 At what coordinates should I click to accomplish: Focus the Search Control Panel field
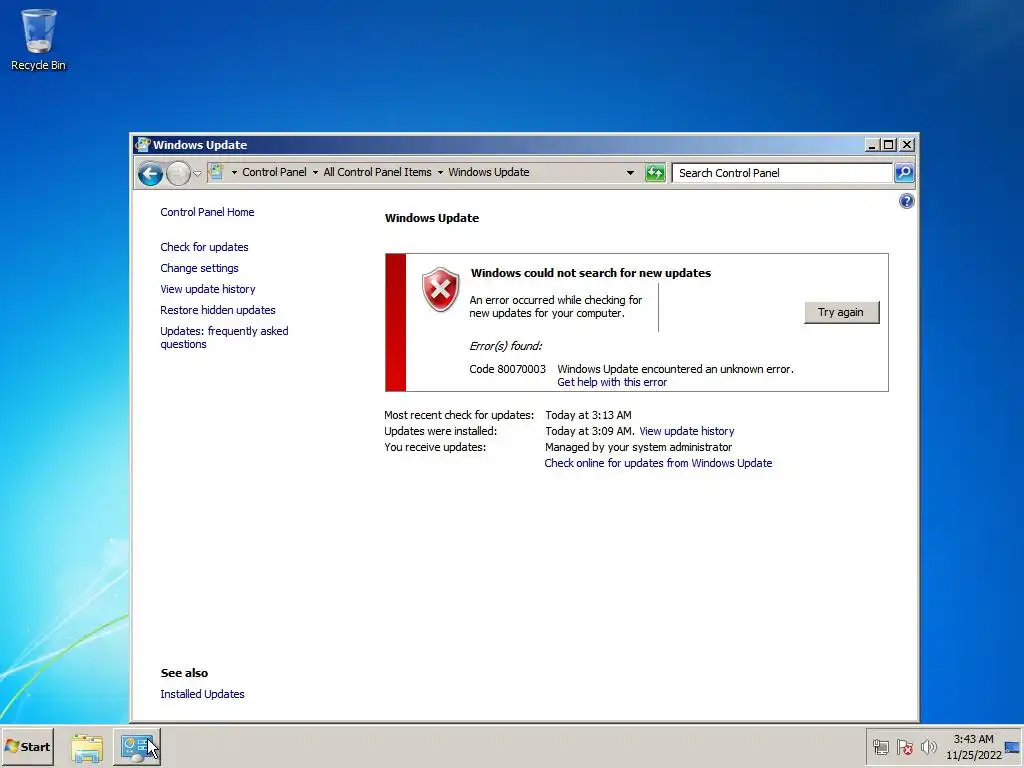point(782,173)
